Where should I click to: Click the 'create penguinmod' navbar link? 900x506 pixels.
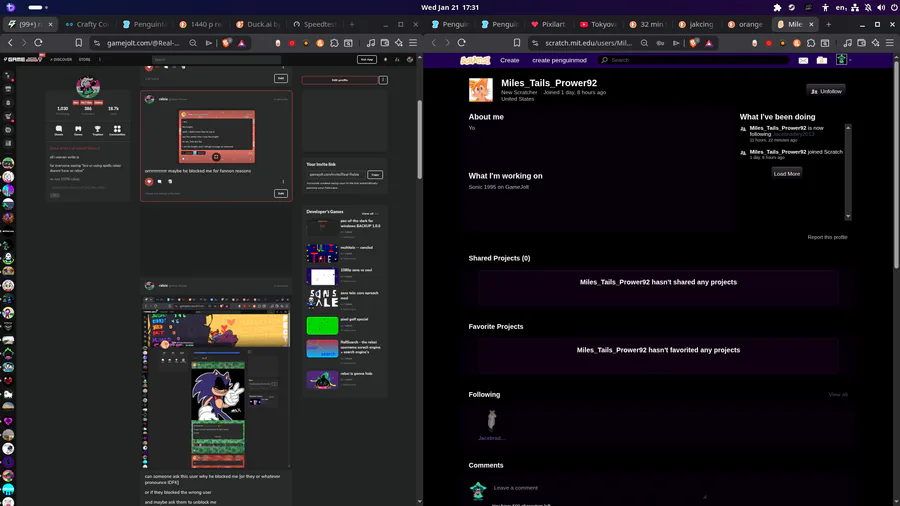(559, 60)
